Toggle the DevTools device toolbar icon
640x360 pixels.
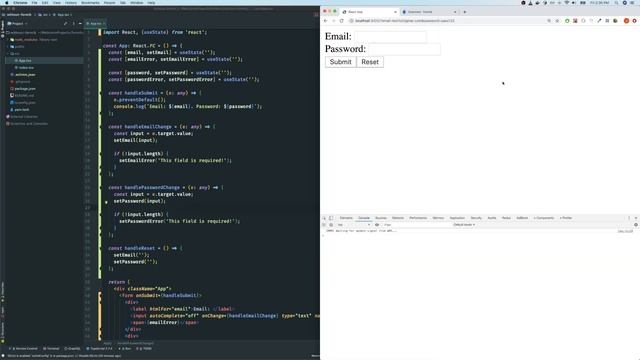(331, 218)
